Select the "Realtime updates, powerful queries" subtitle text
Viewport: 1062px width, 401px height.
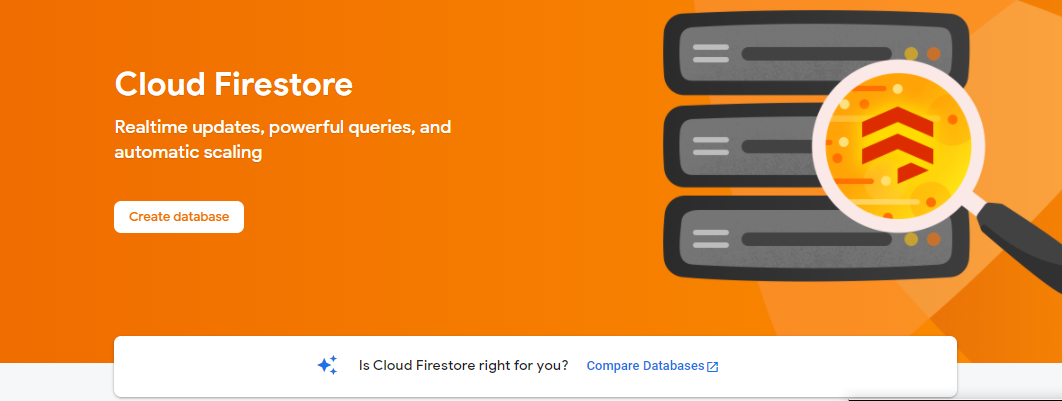[x=282, y=139]
